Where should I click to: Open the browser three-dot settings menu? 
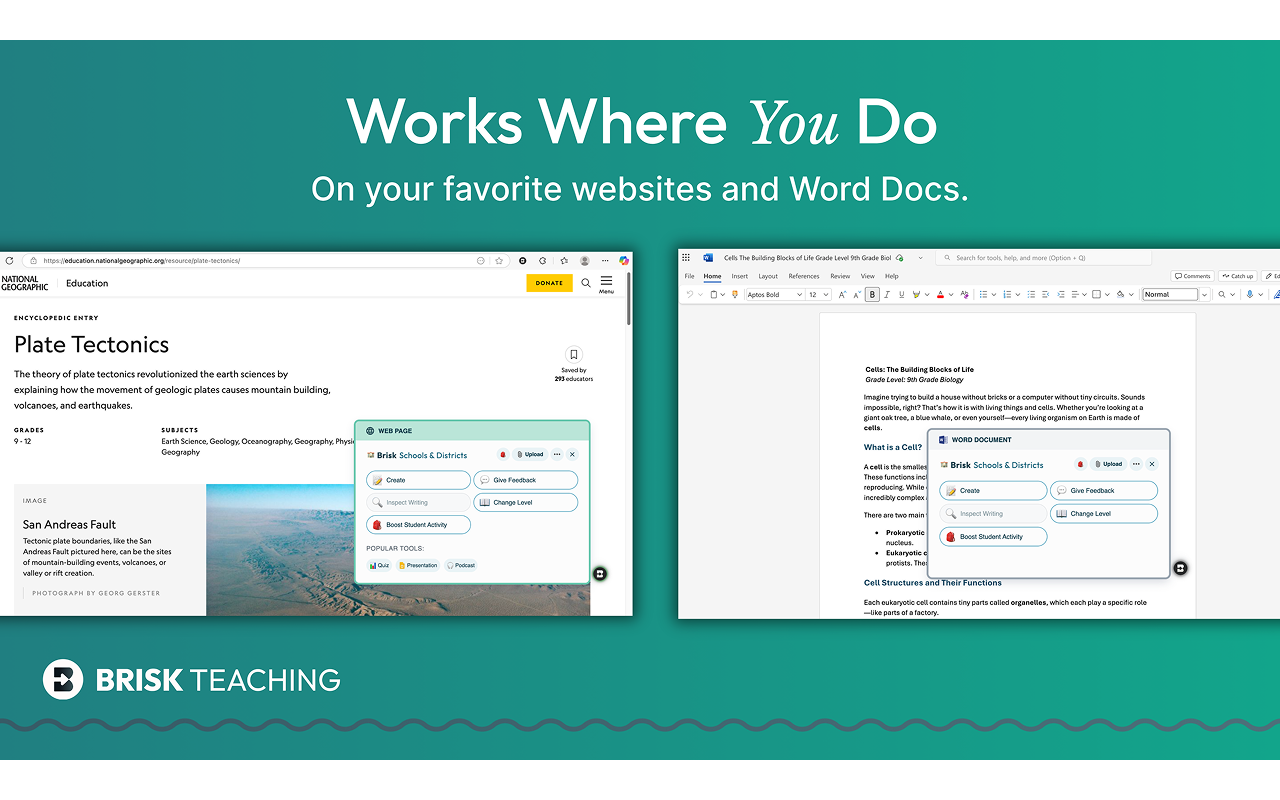point(605,261)
